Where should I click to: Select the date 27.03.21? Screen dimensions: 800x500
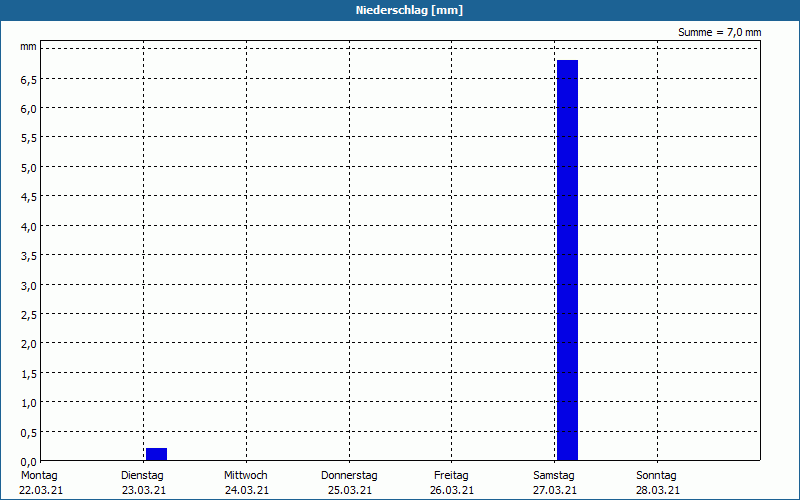coord(555,491)
